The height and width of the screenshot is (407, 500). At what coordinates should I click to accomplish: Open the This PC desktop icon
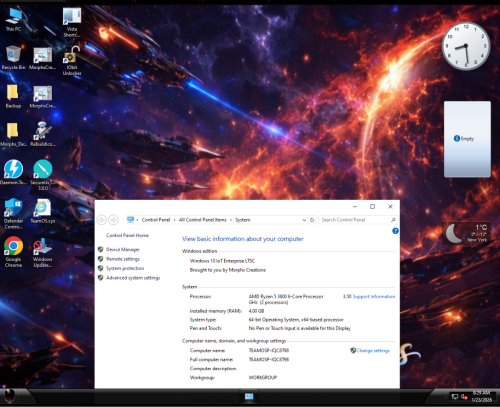coord(13,19)
